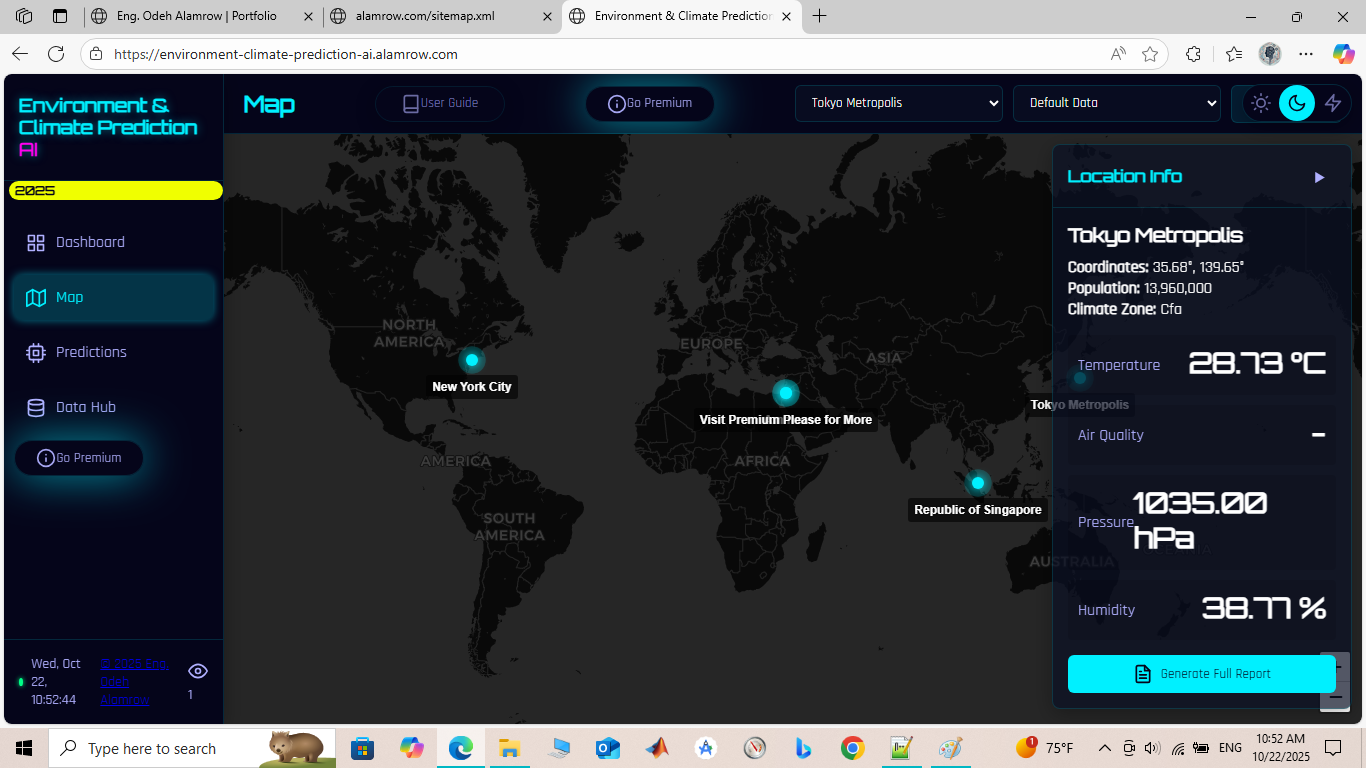Switch to light theme with sun icon
Image resolution: width=1366 pixels, height=768 pixels.
(1261, 103)
